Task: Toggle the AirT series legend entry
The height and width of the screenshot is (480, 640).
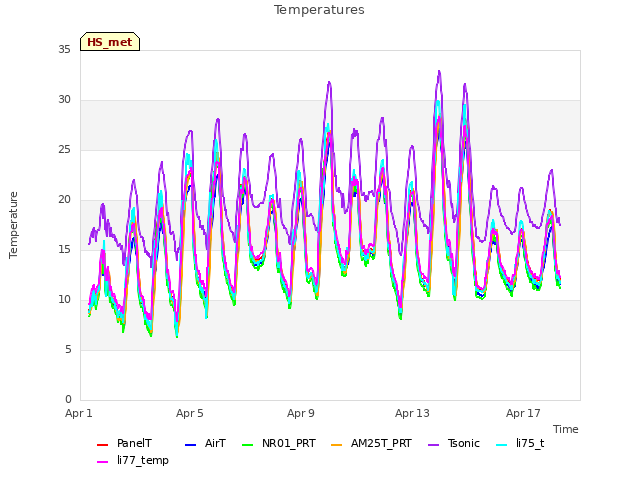Action: pyautogui.click(x=205, y=444)
